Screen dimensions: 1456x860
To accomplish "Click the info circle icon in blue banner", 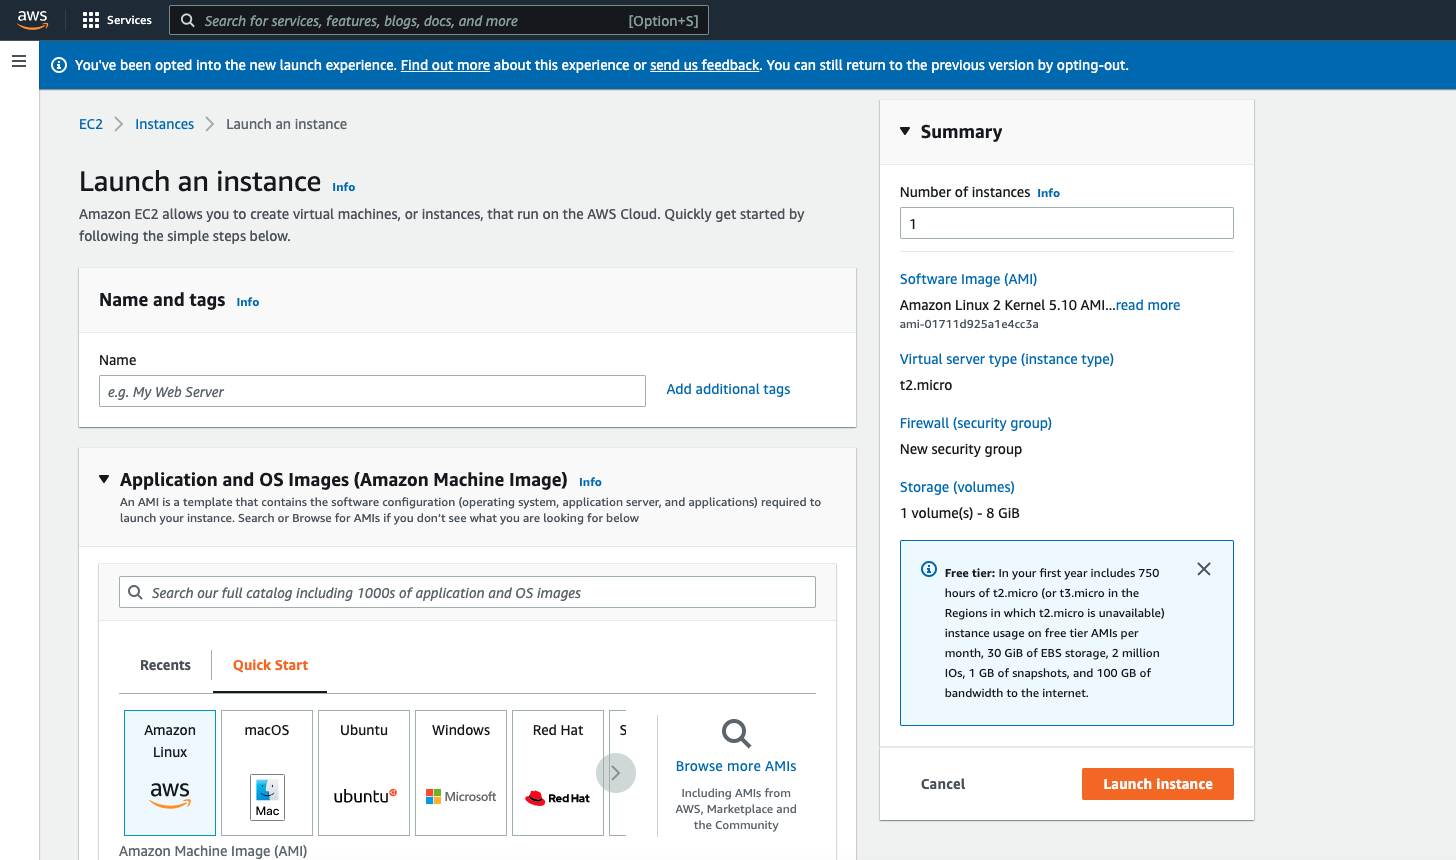I will click(59, 65).
